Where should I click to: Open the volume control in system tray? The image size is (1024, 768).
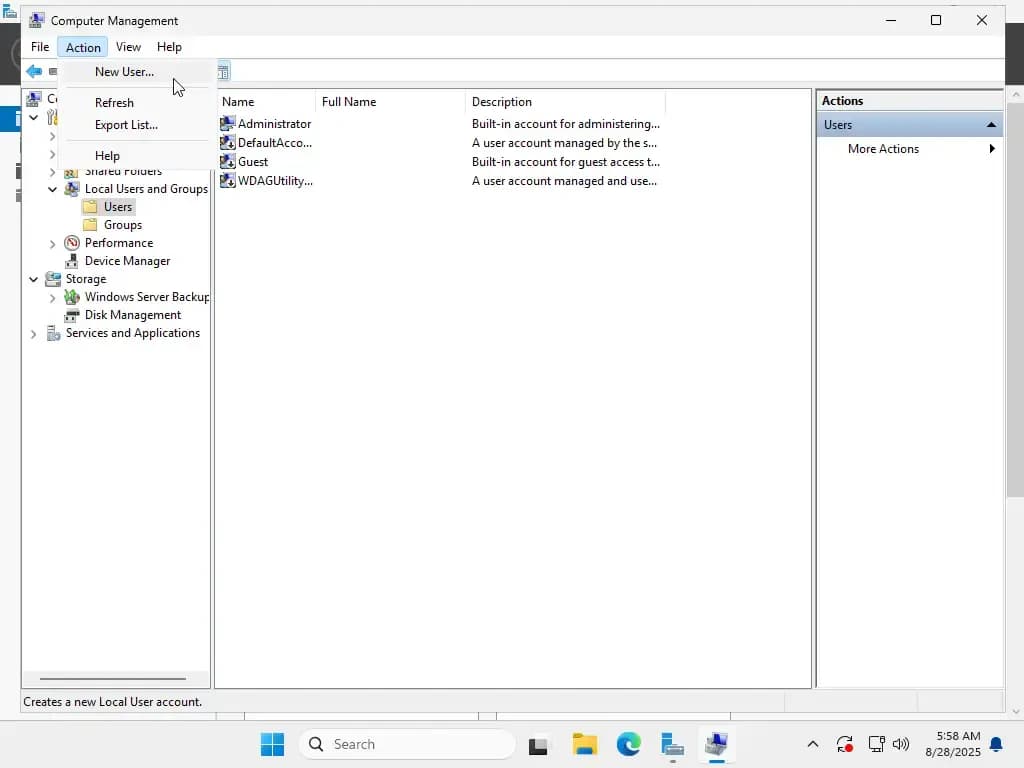tap(901, 744)
